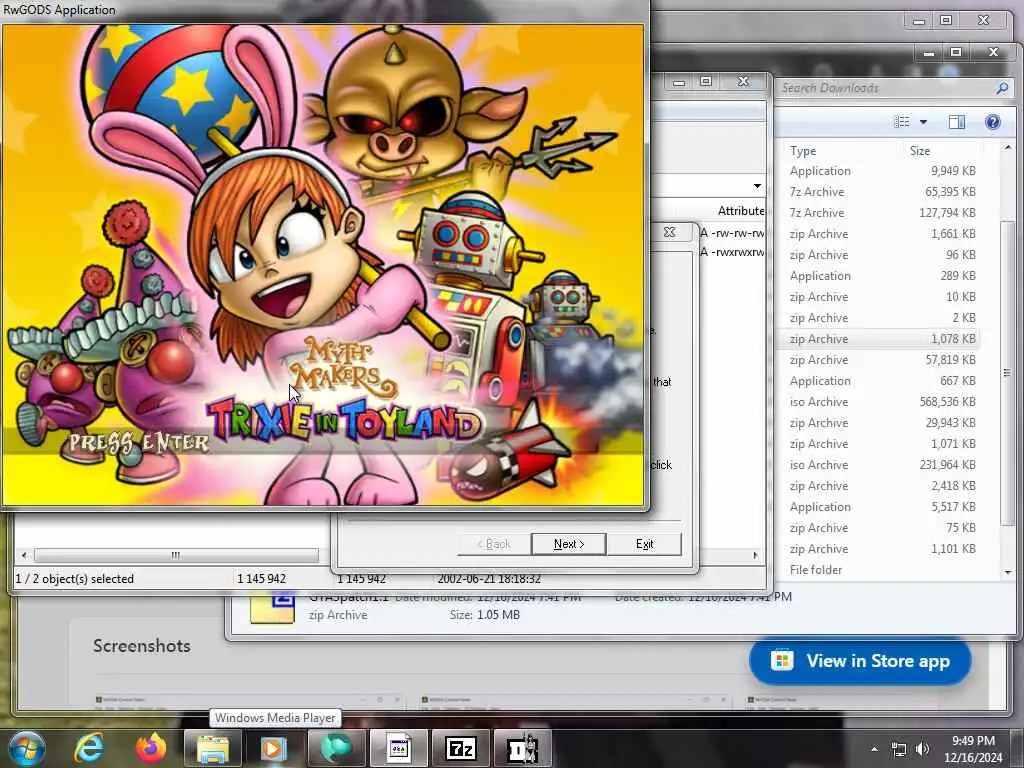Viewport: 1024px width, 768px height.
Task: Focus the Search Downloads field
Action: tap(895, 88)
